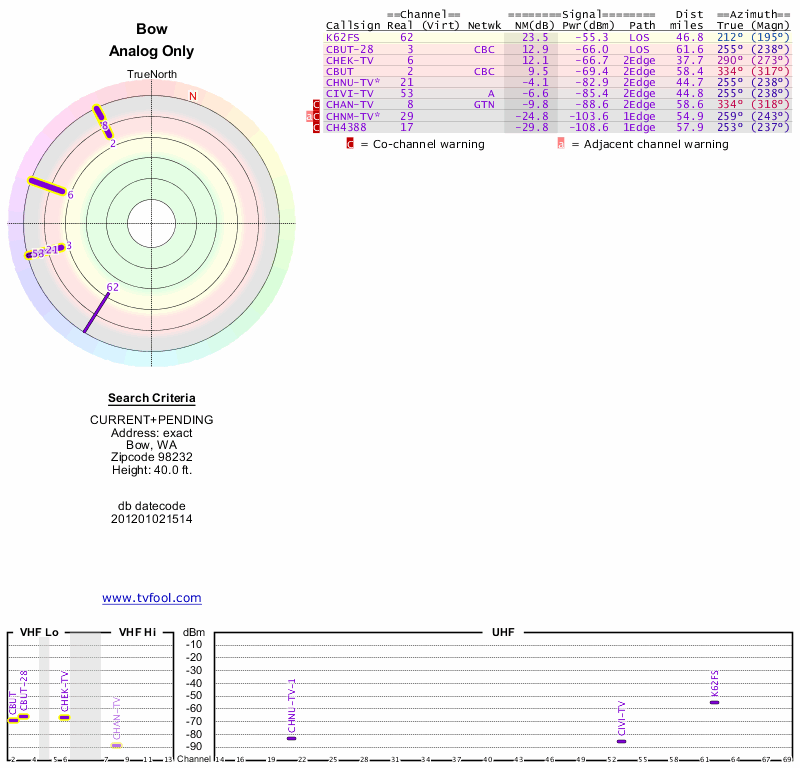Click the channel 8 bar on the radar
Screen dimensions: 800x768
point(103,120)
